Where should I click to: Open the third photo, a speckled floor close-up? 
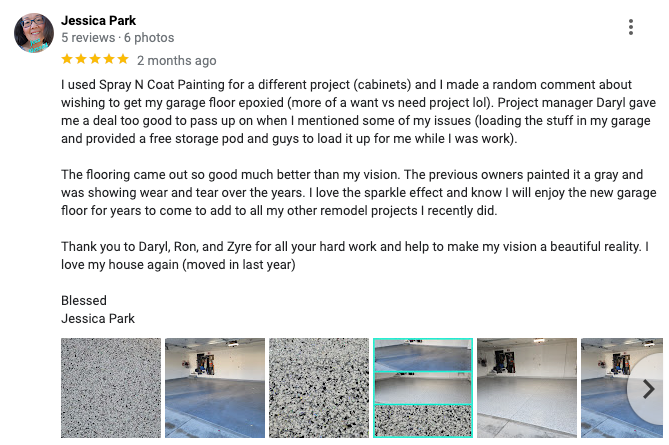pyautogui.click(x=319, y=388)
